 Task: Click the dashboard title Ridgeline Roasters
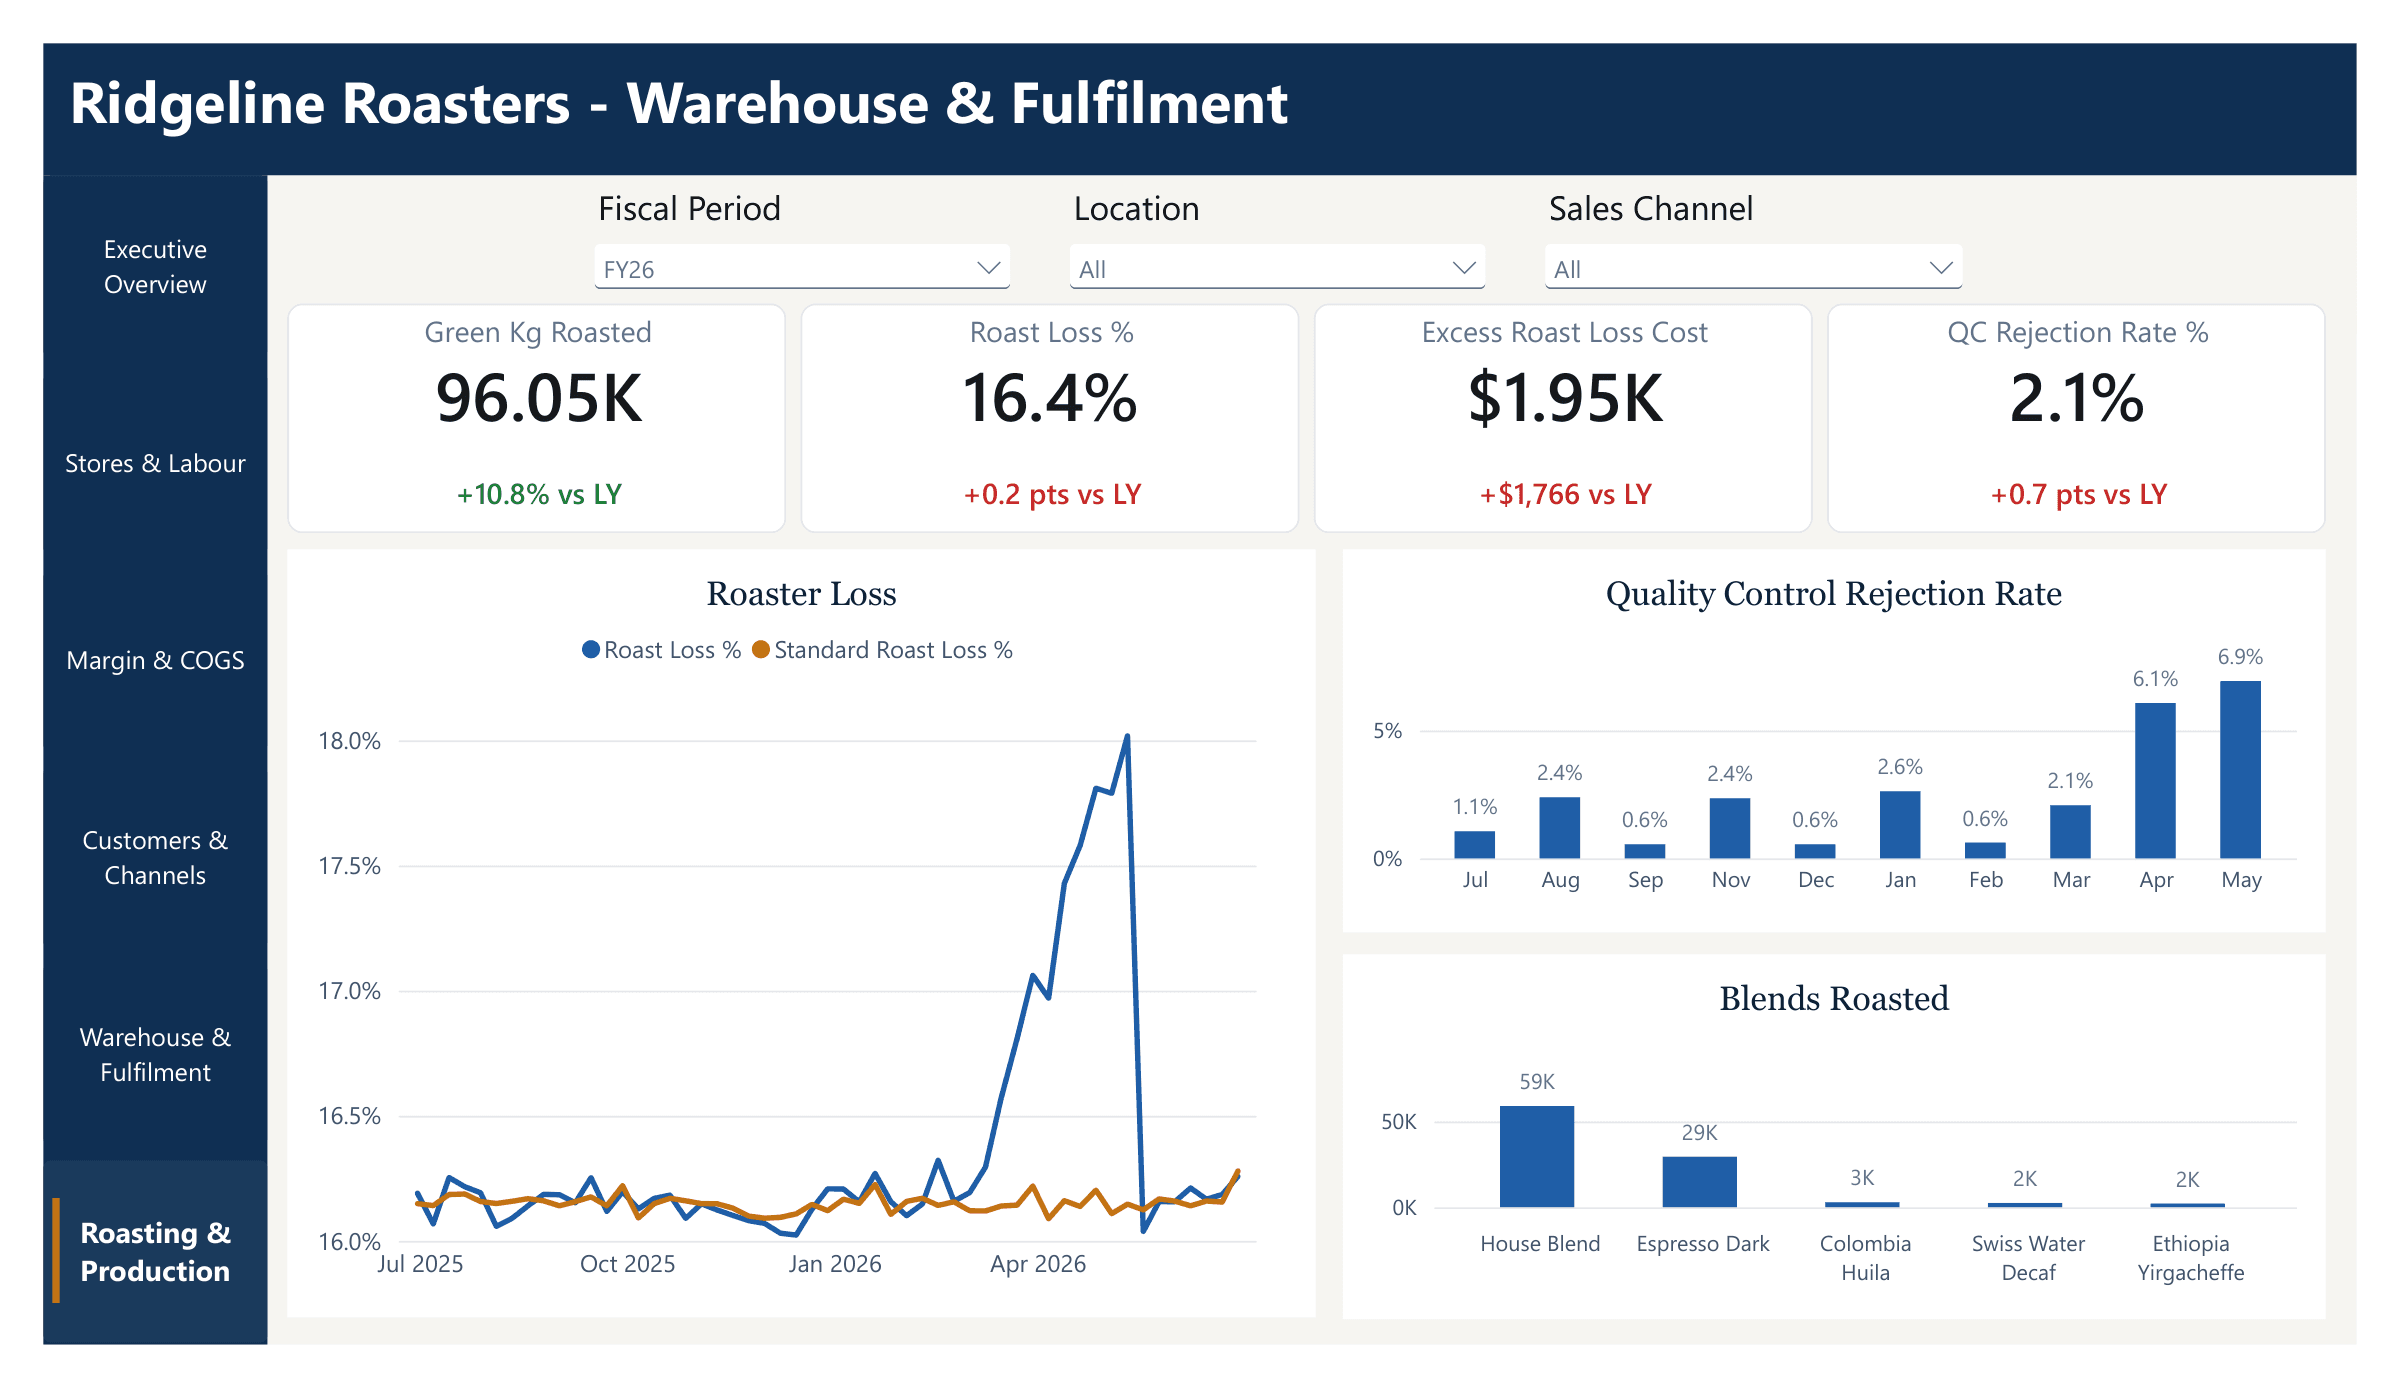click(x=678, y=103)
